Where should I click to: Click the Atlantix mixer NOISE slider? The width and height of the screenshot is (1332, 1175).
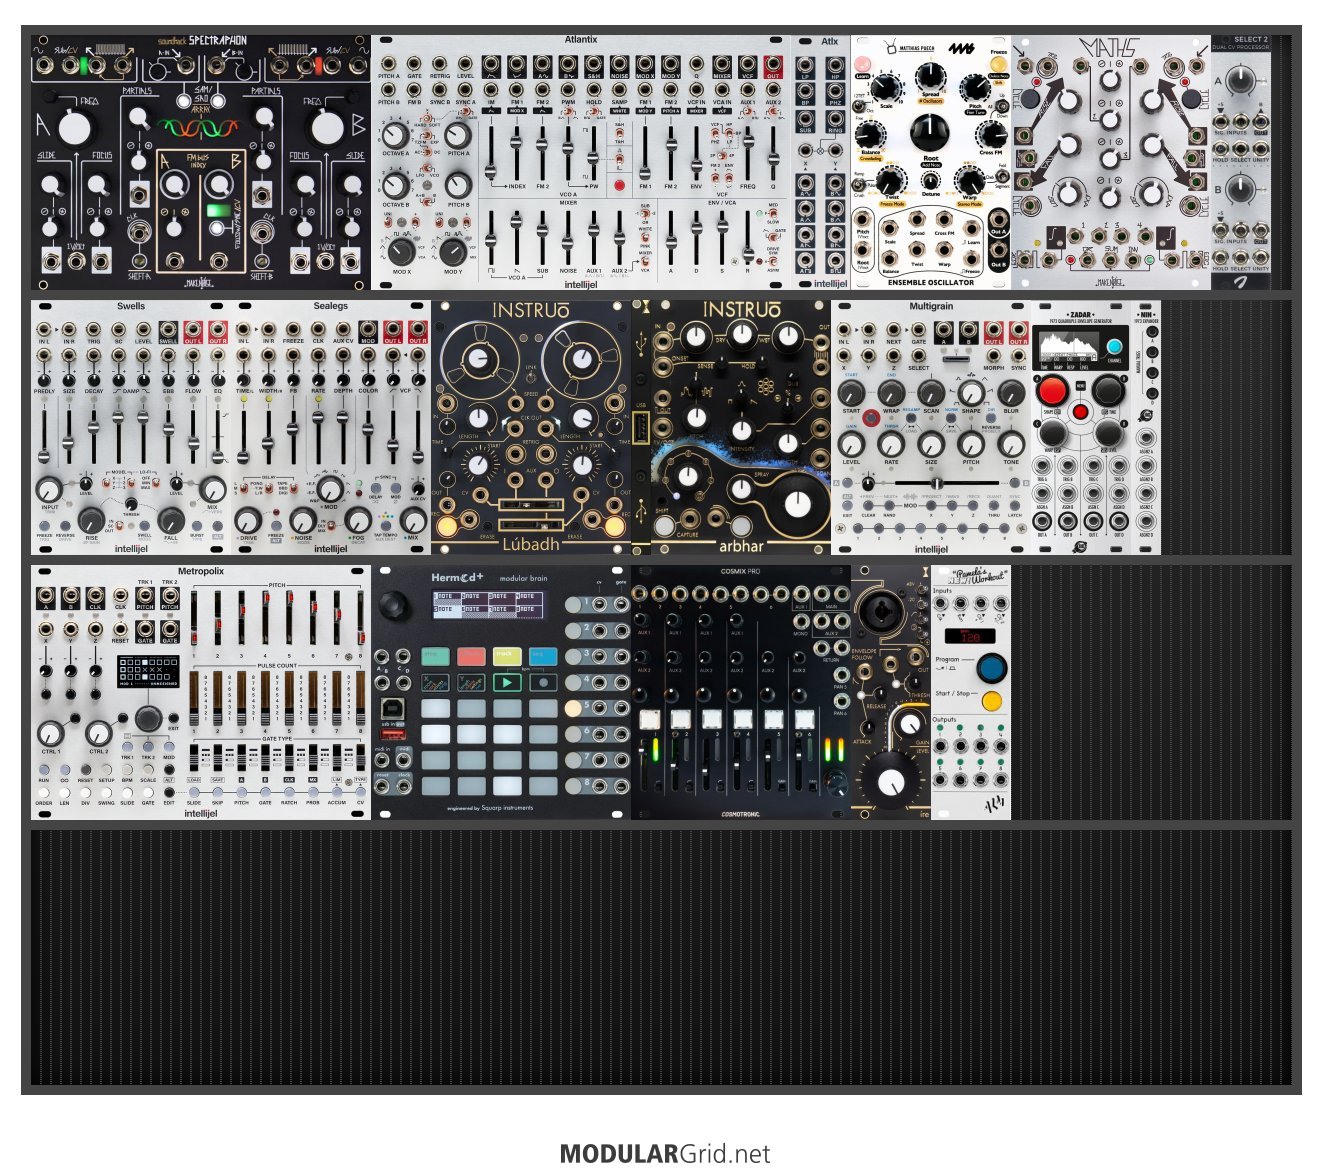pyautogui.click(x=568, y=238)
